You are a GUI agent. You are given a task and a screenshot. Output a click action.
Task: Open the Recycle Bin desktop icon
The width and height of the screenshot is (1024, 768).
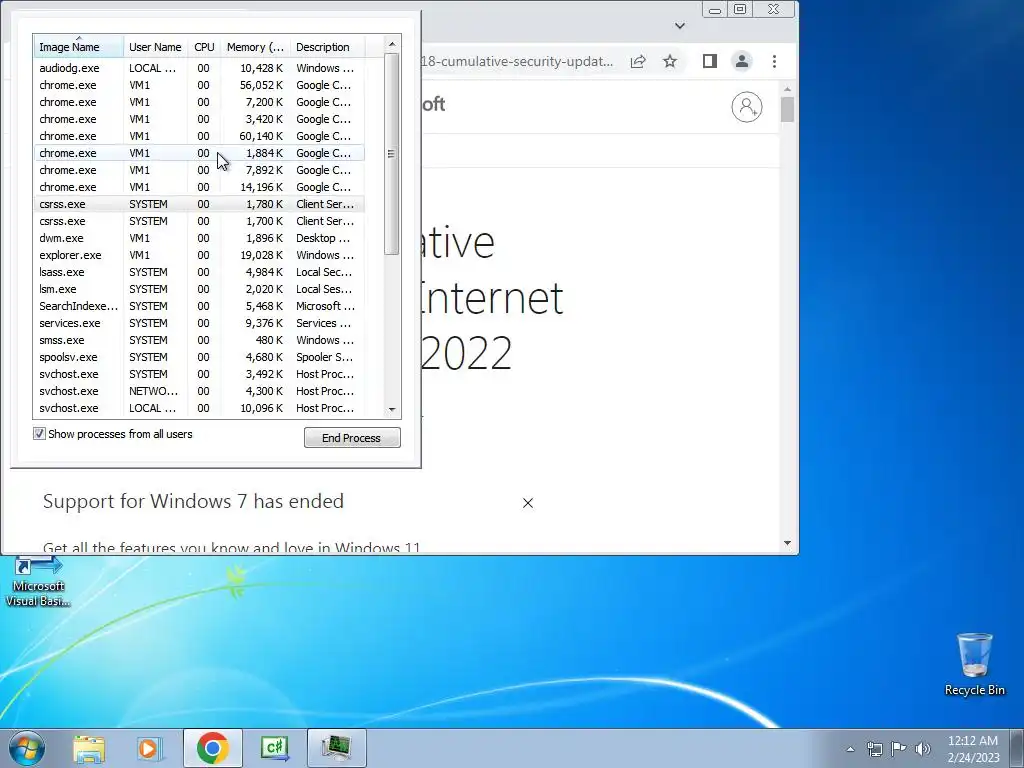[974, 664]
